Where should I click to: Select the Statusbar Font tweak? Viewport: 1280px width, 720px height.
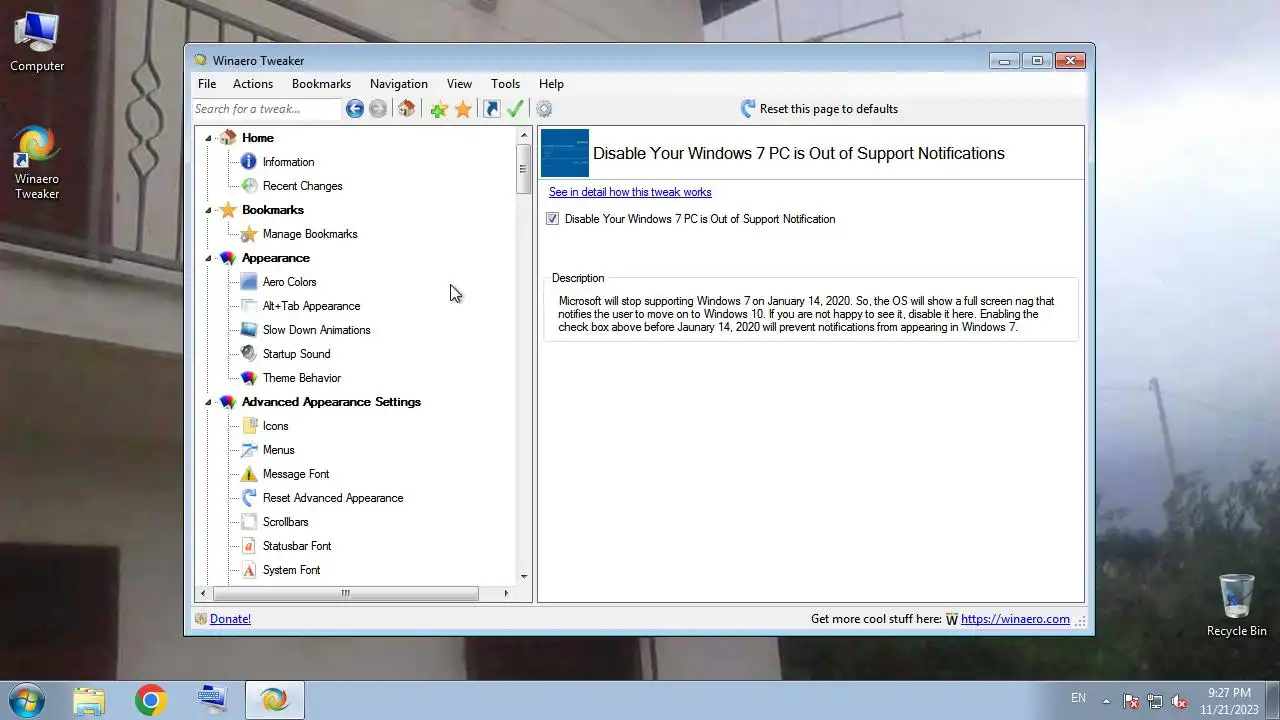point(296,546)
